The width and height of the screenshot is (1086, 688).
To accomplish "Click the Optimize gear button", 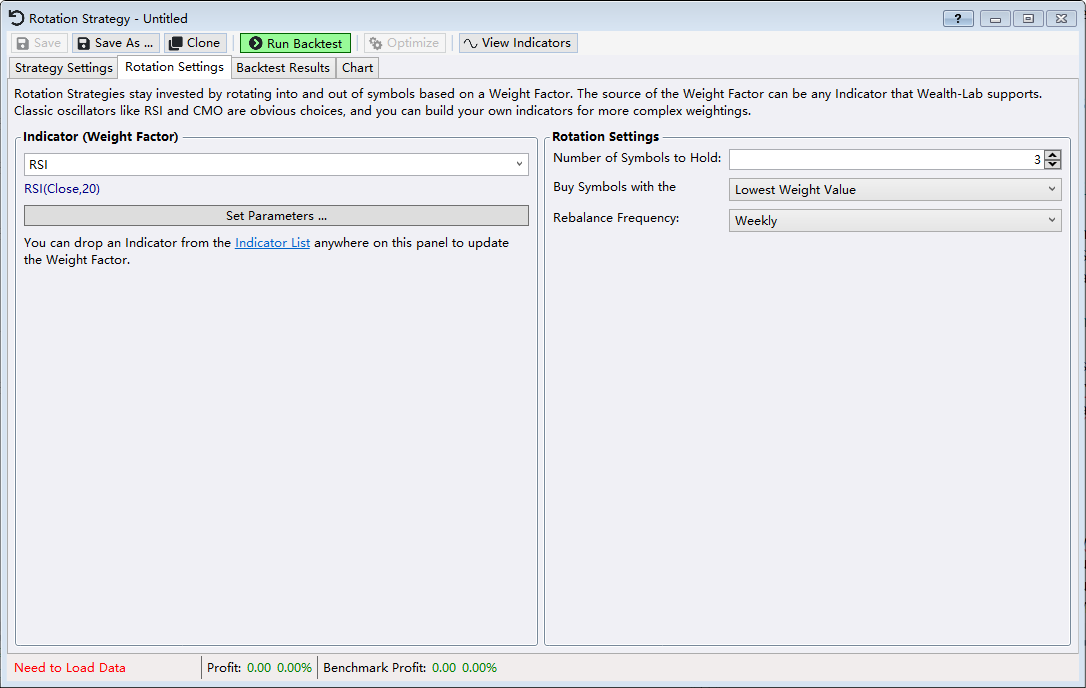I will pos(404,43).
